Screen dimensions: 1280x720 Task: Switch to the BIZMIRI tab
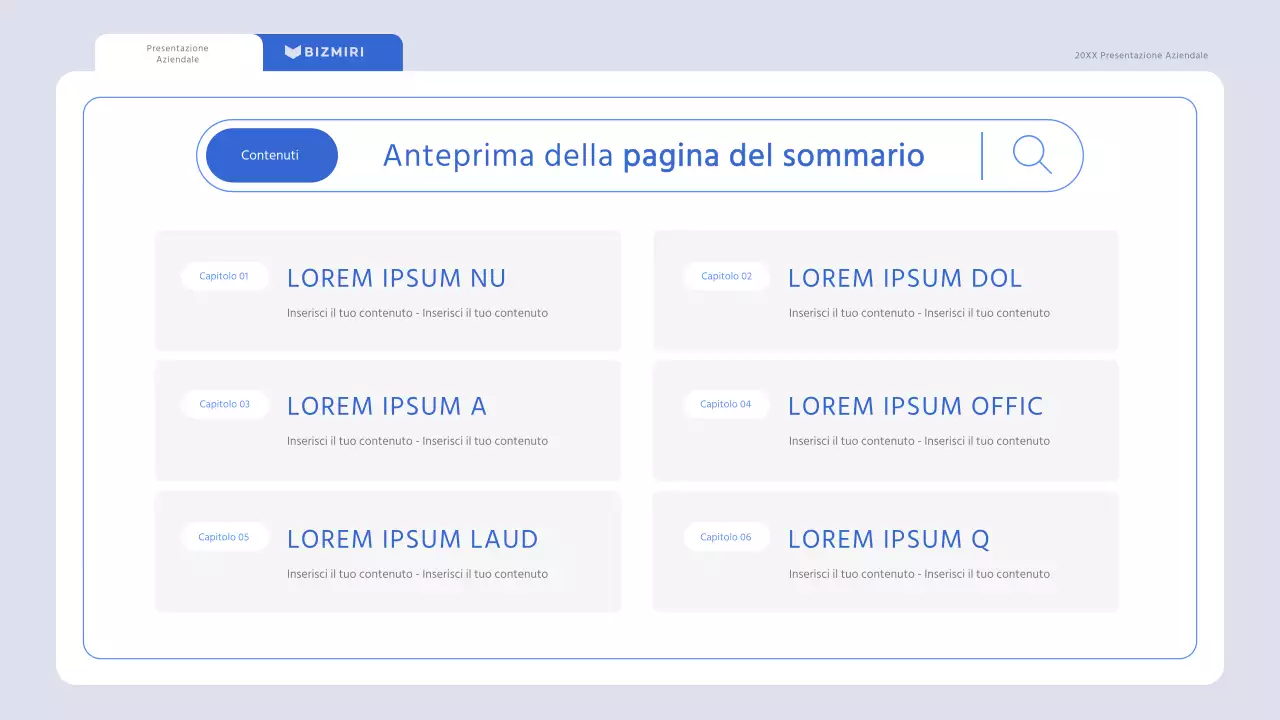coord(332,52)
